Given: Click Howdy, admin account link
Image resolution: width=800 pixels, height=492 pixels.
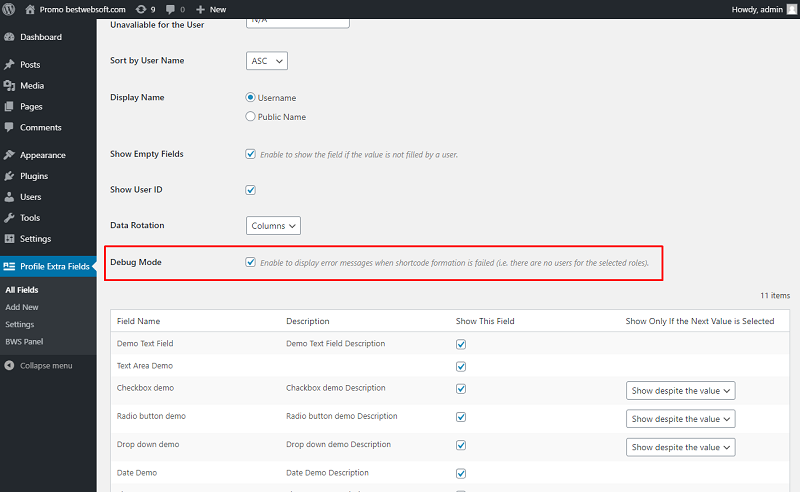Looking at the screenshot, I should pyautogui.click(x=757, y=9).
